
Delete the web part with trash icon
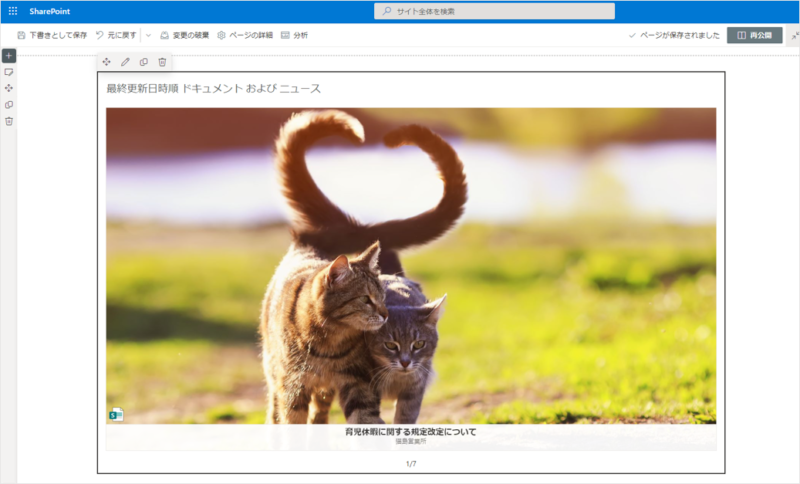162,62
